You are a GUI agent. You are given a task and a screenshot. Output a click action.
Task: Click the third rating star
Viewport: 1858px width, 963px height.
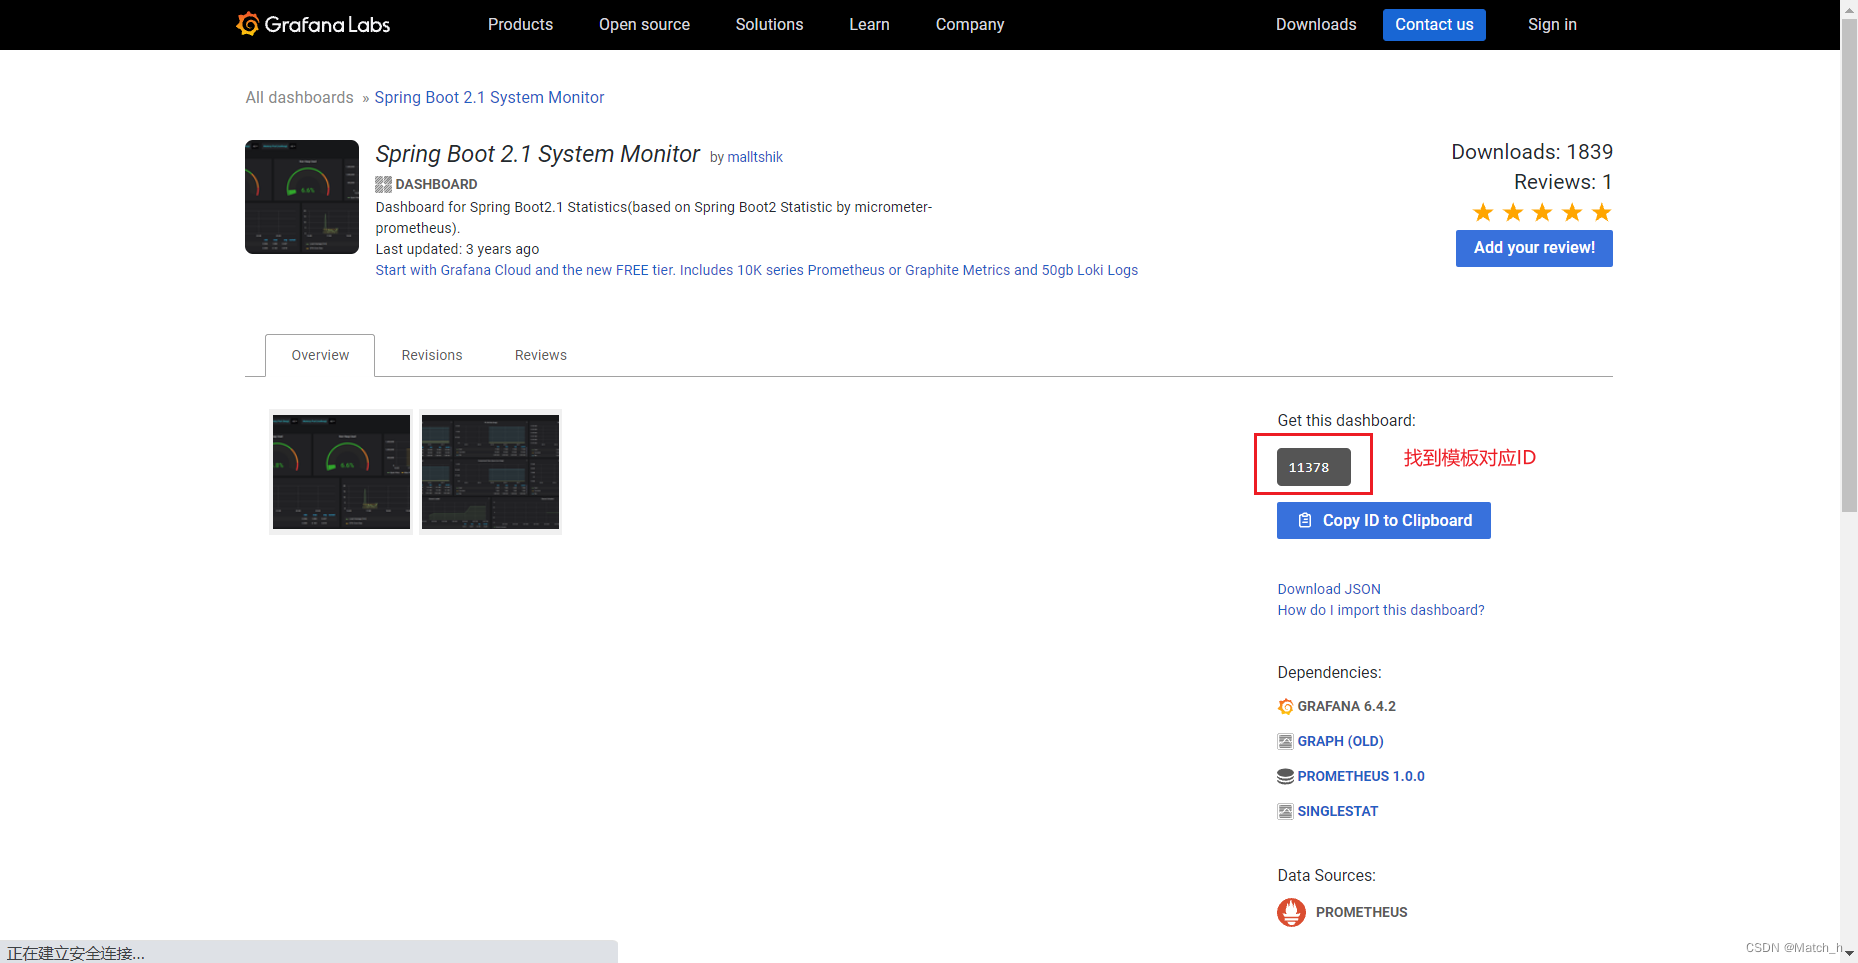coord(1542,212)
